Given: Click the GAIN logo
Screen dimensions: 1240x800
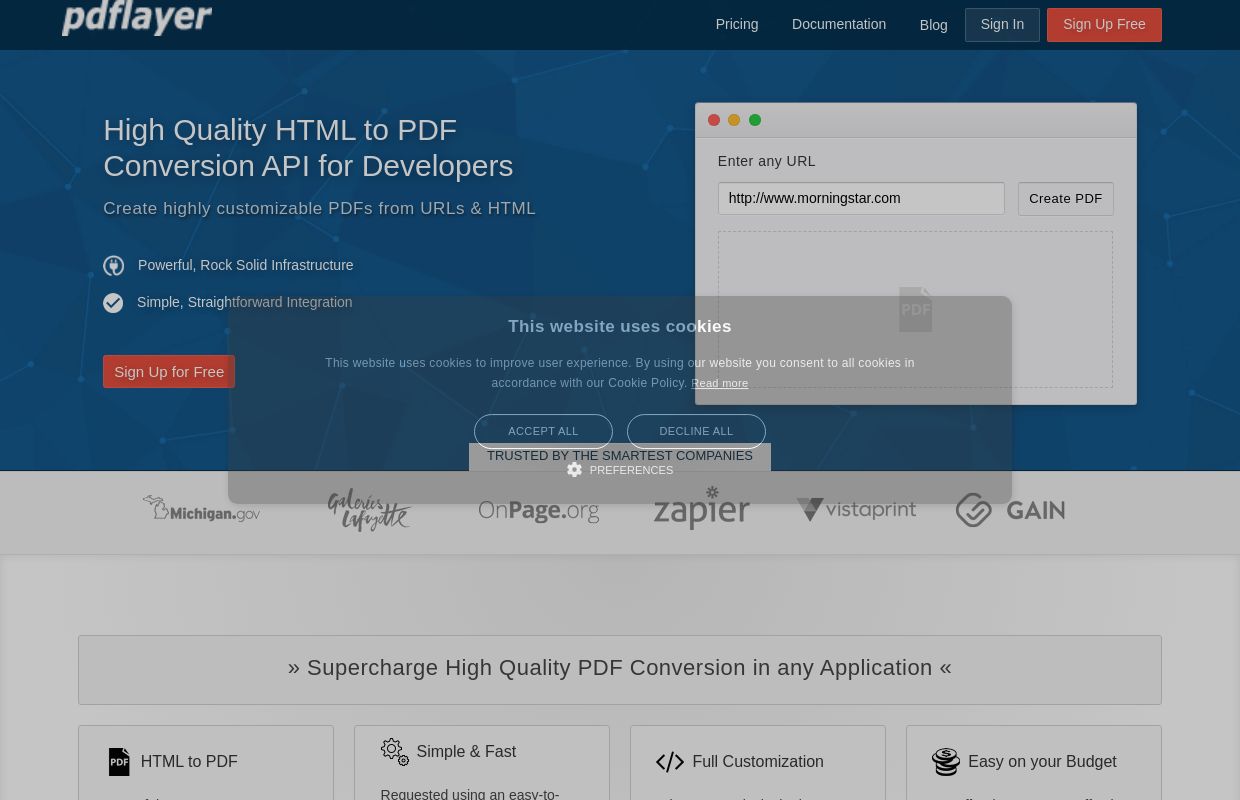Looking at the screenshot, I should 1010,510.
